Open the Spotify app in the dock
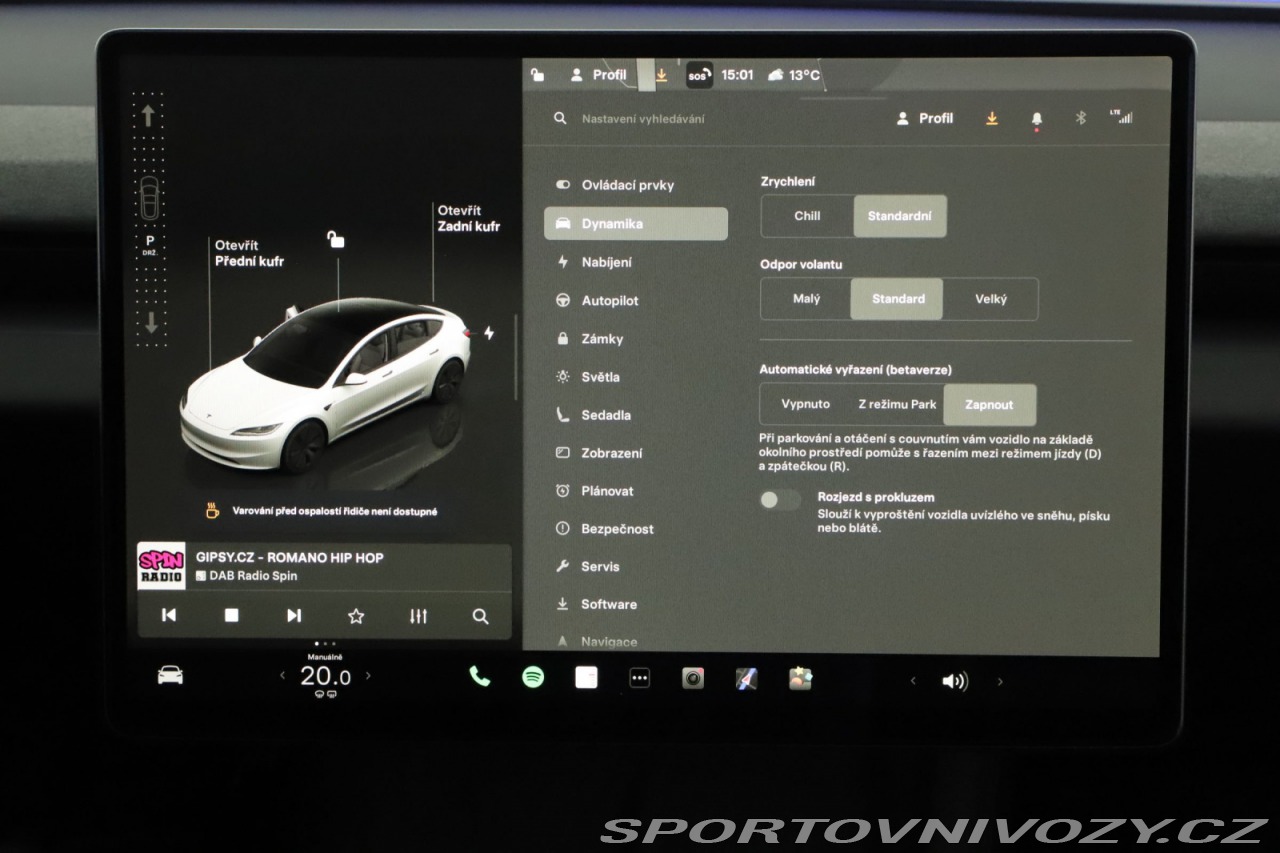The image size is (1280, 853). (x=533, y=678)
